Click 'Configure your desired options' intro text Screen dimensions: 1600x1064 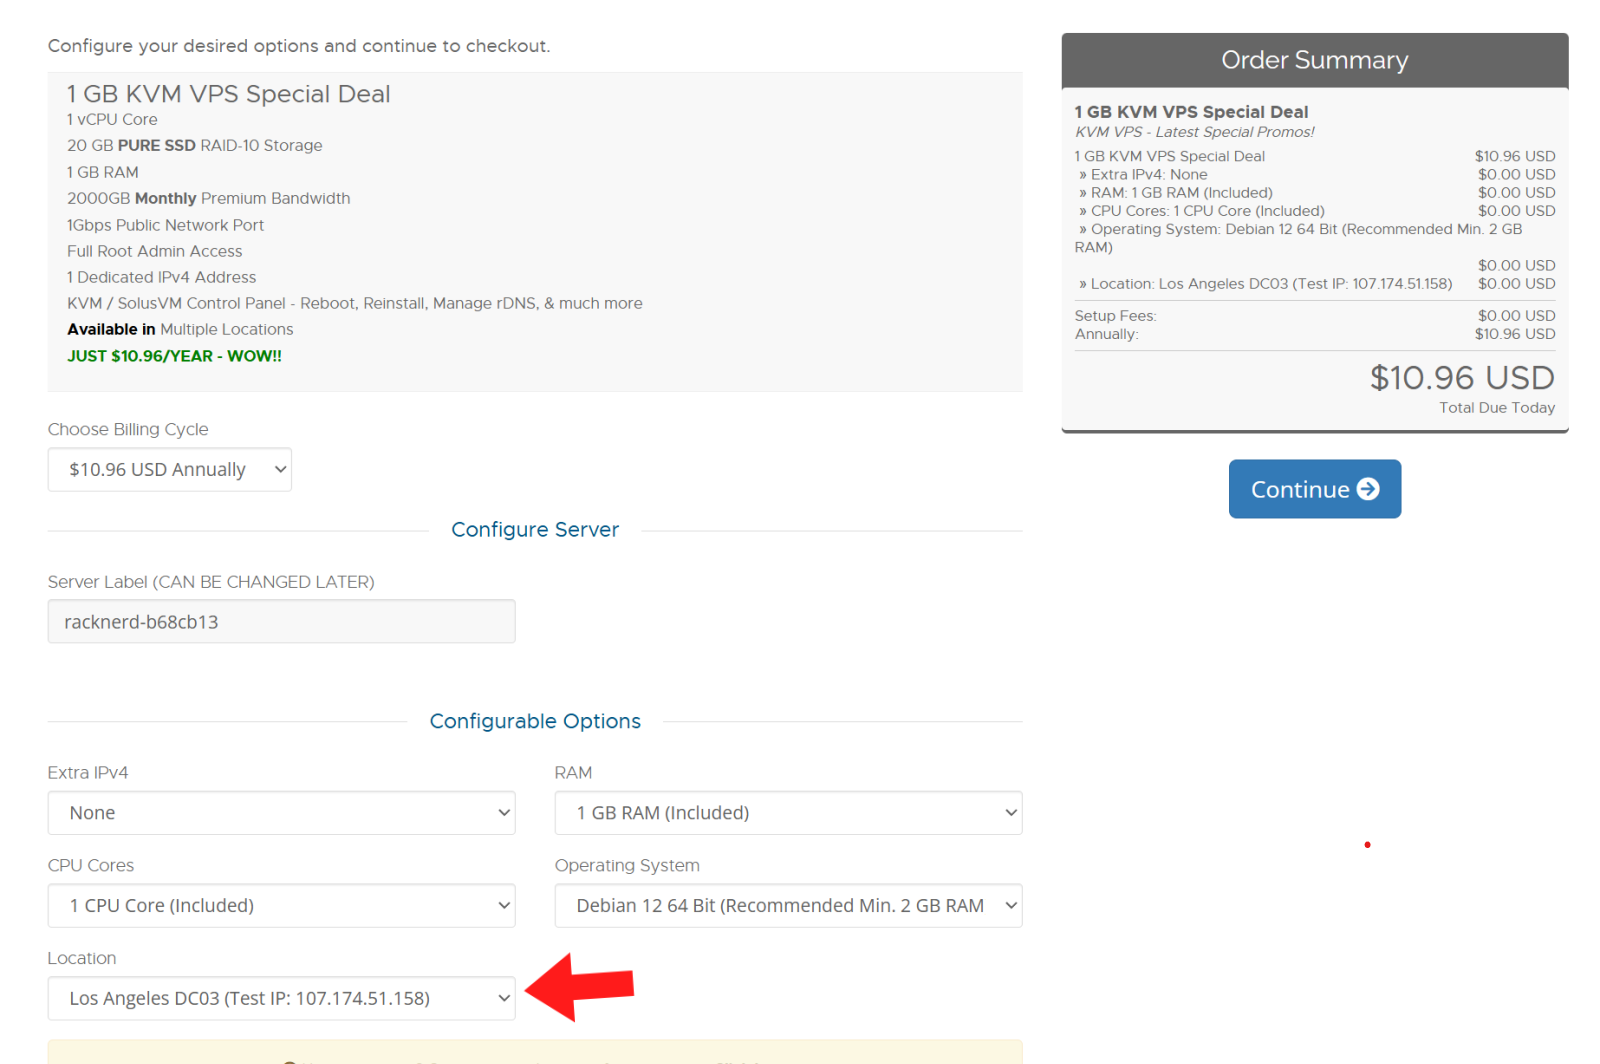point(299,46)
